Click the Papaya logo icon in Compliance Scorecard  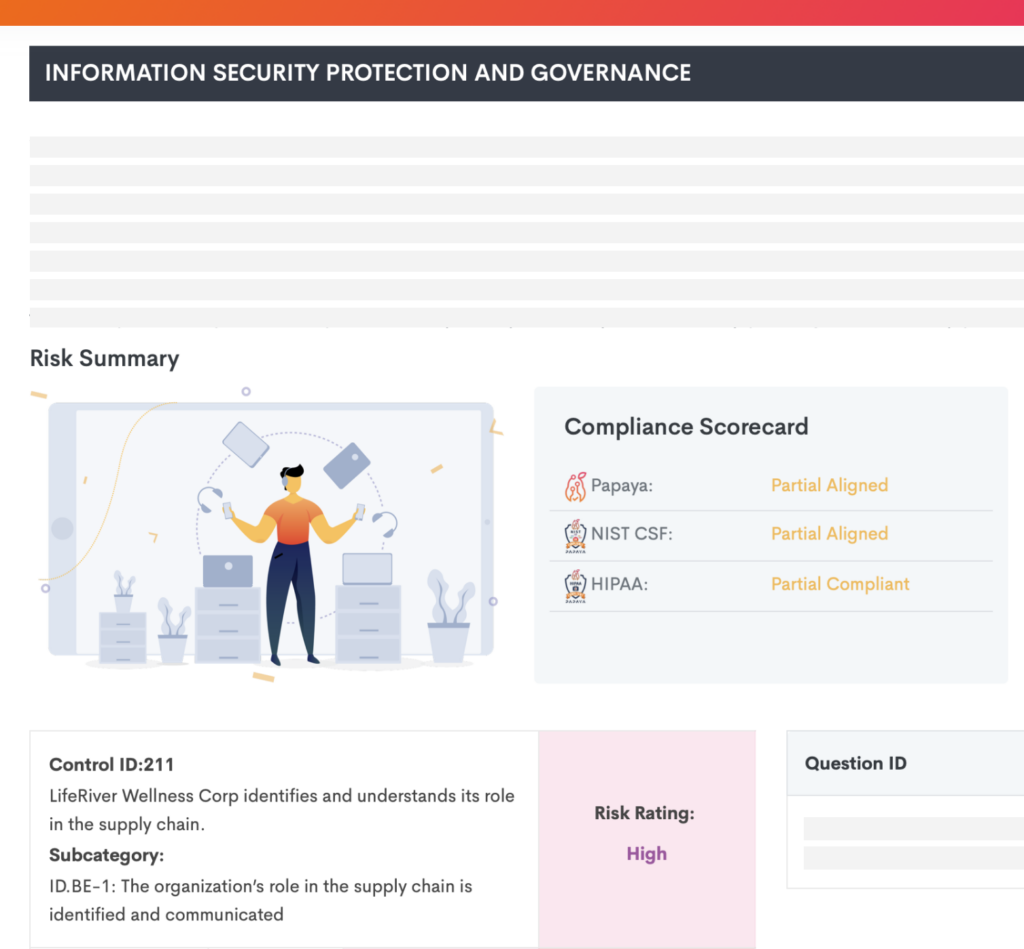pos(575,485)
